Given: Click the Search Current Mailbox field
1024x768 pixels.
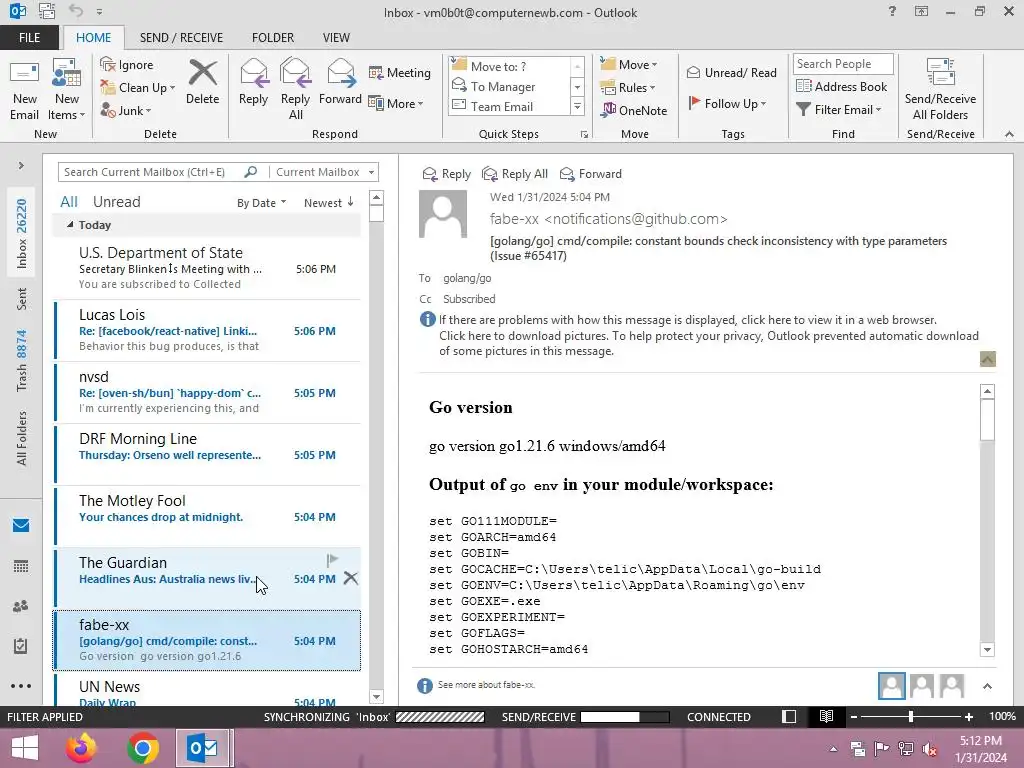Looking at the screenshot, I should 153,172.
